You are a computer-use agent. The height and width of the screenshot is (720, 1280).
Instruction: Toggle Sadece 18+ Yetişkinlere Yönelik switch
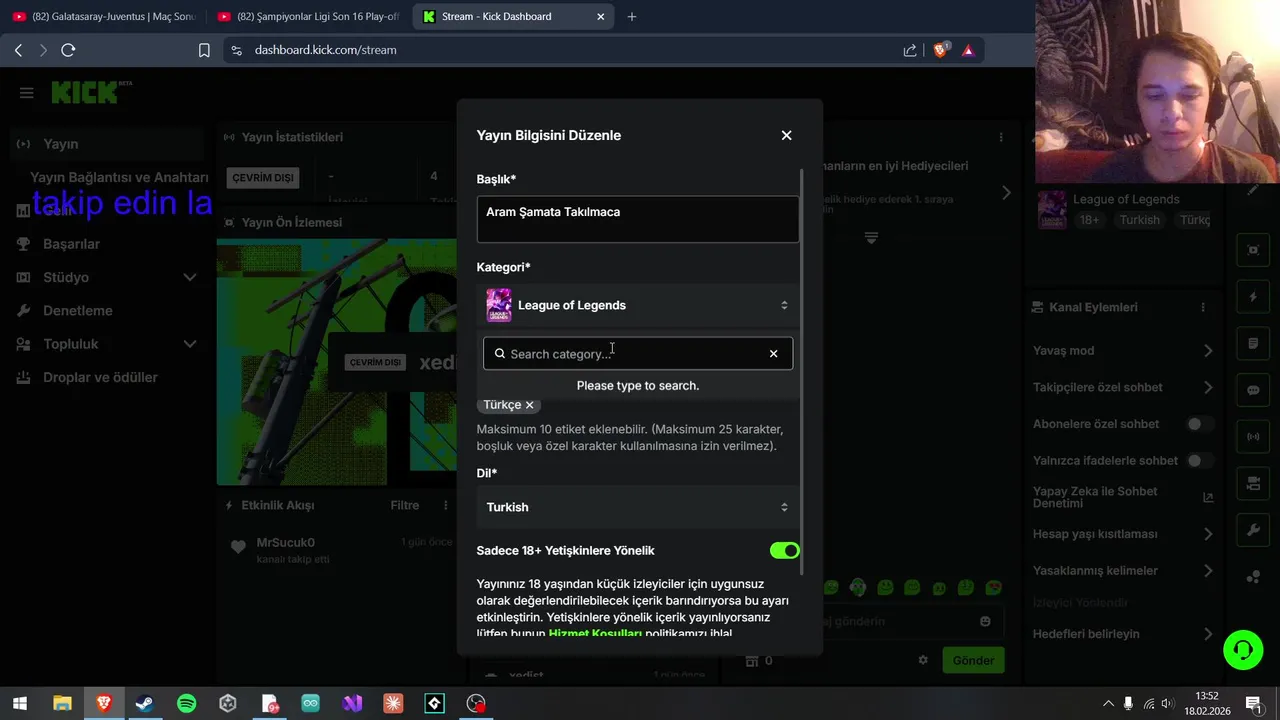click(785, 551)
